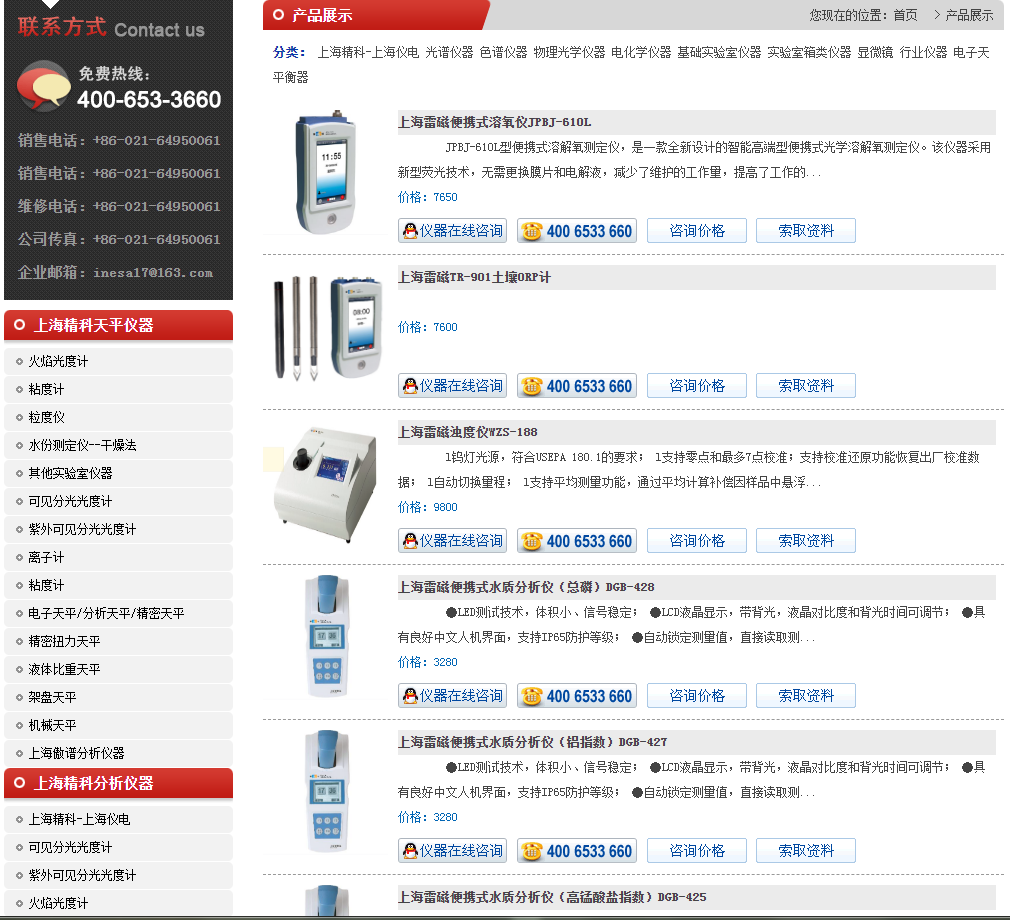This screenshot has width=1010, height=920.
Task: Click 400 6533 660 phone button under DGB-428
Action: pos(576,696)
